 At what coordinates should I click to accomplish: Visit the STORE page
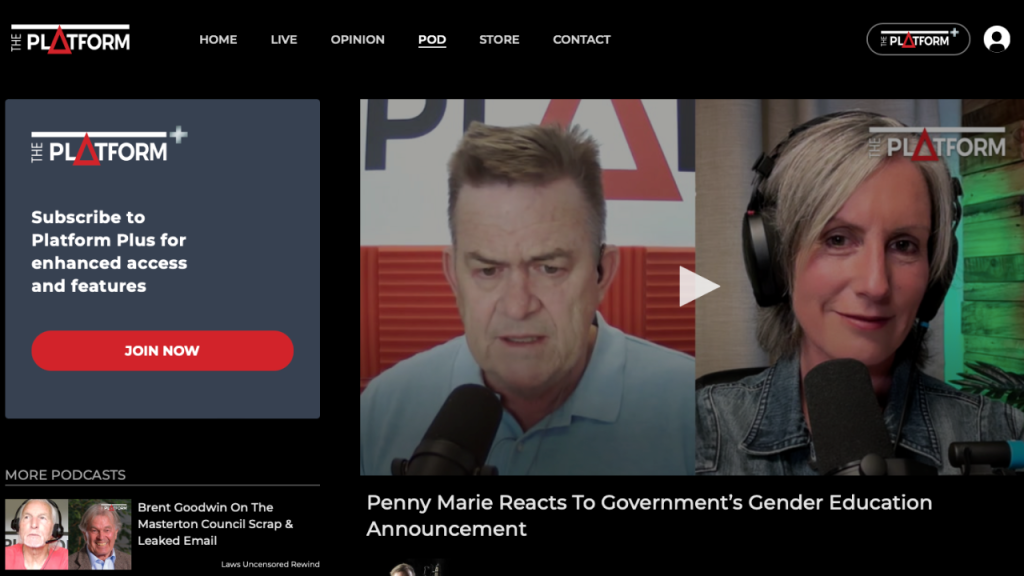pos(499,40)
